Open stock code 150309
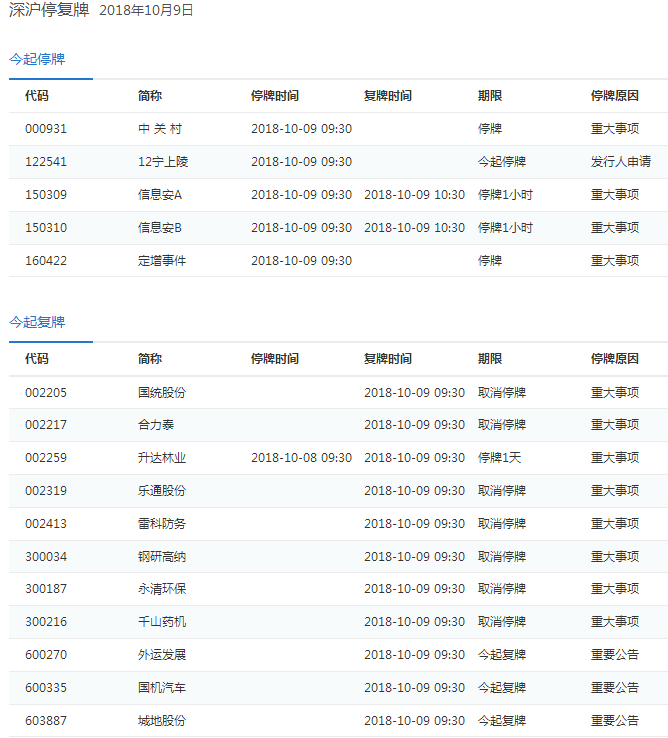The height and width of the screenshot is (738, 668). 46,195
